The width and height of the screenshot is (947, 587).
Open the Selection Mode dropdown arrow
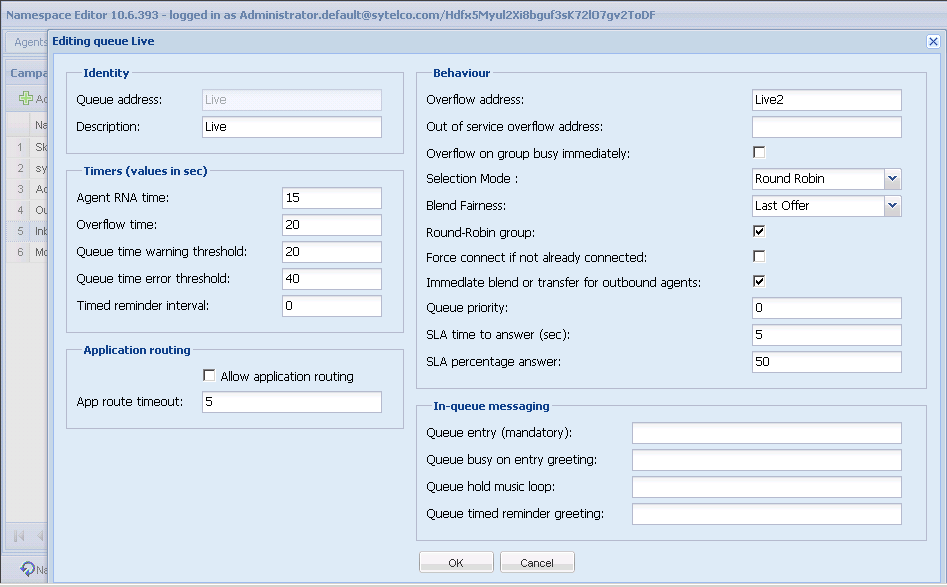(893, 179)
